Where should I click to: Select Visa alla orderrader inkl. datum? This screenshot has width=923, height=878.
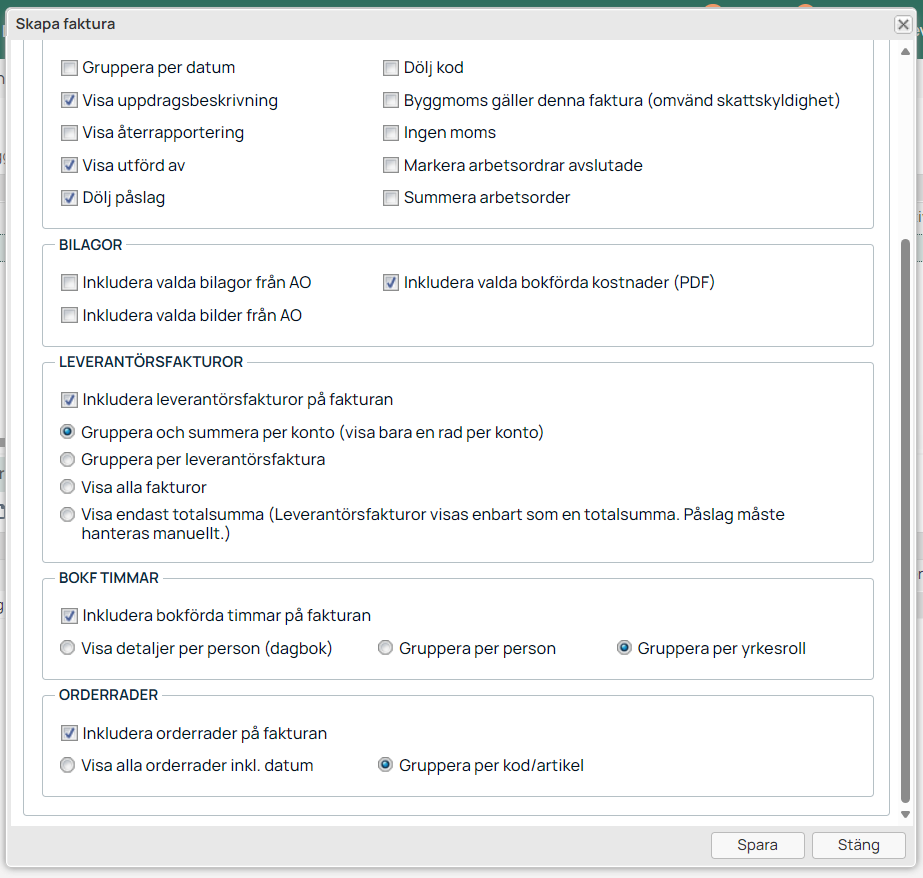pyautogui.click(x=68, y=765)
